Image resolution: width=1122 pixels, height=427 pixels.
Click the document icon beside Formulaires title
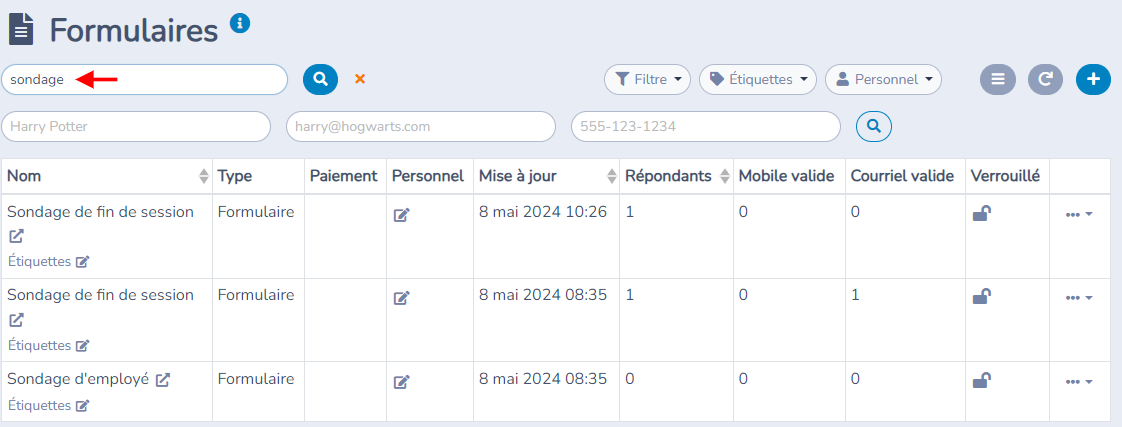point(21,31)
